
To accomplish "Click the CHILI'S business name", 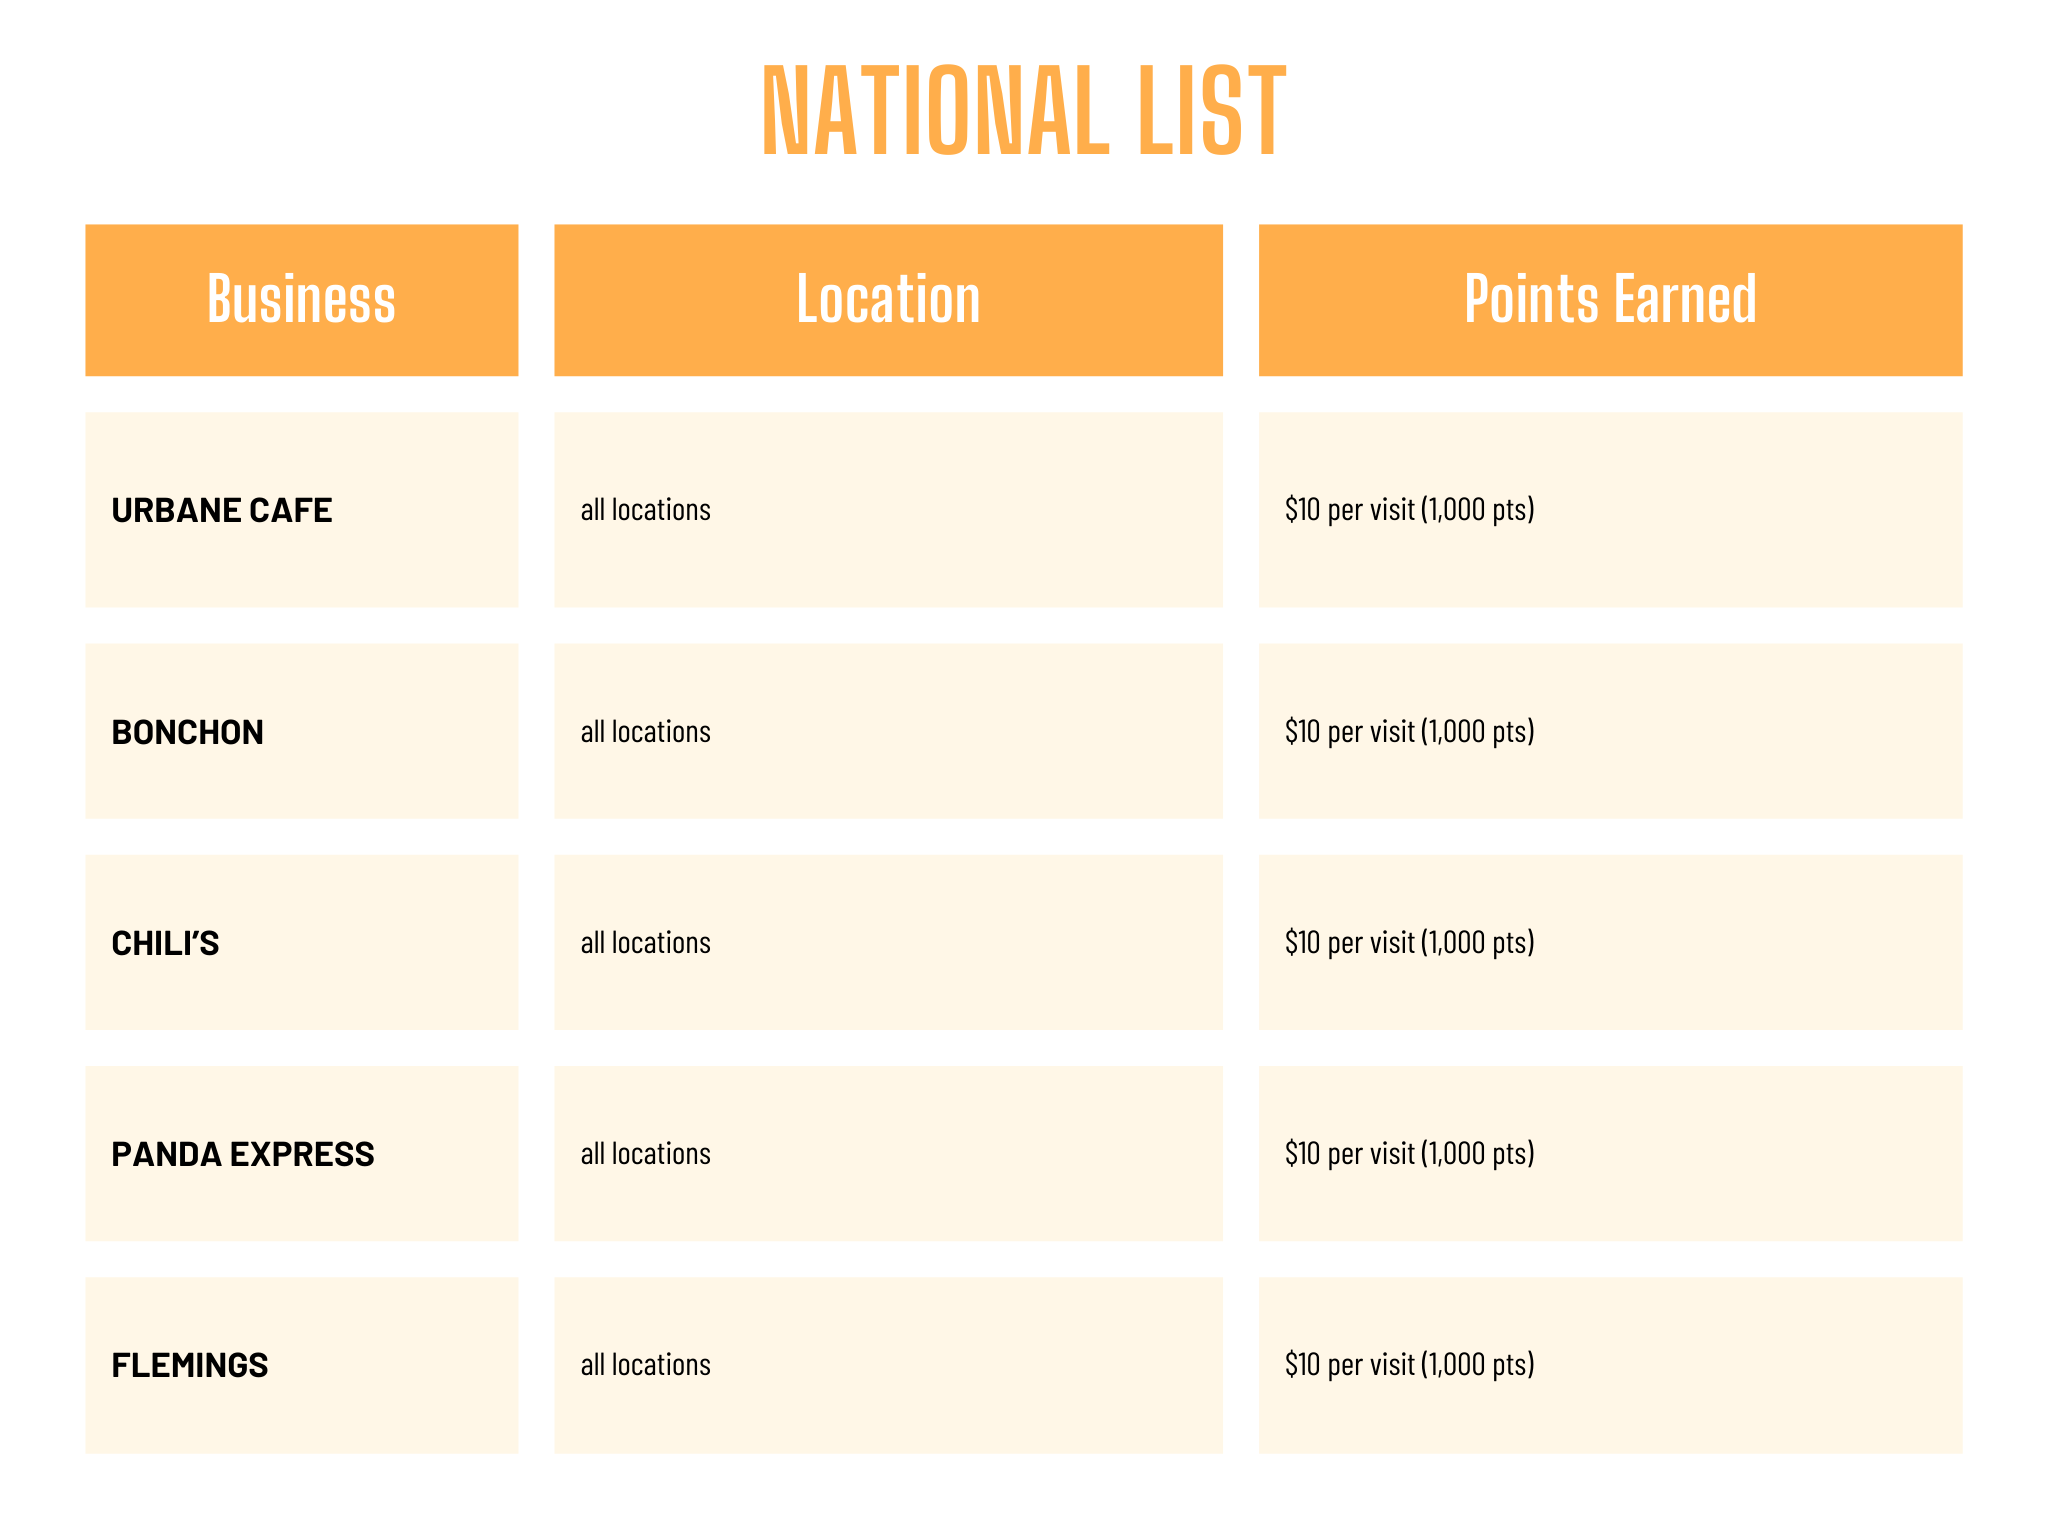I will [x=165, y=943].
